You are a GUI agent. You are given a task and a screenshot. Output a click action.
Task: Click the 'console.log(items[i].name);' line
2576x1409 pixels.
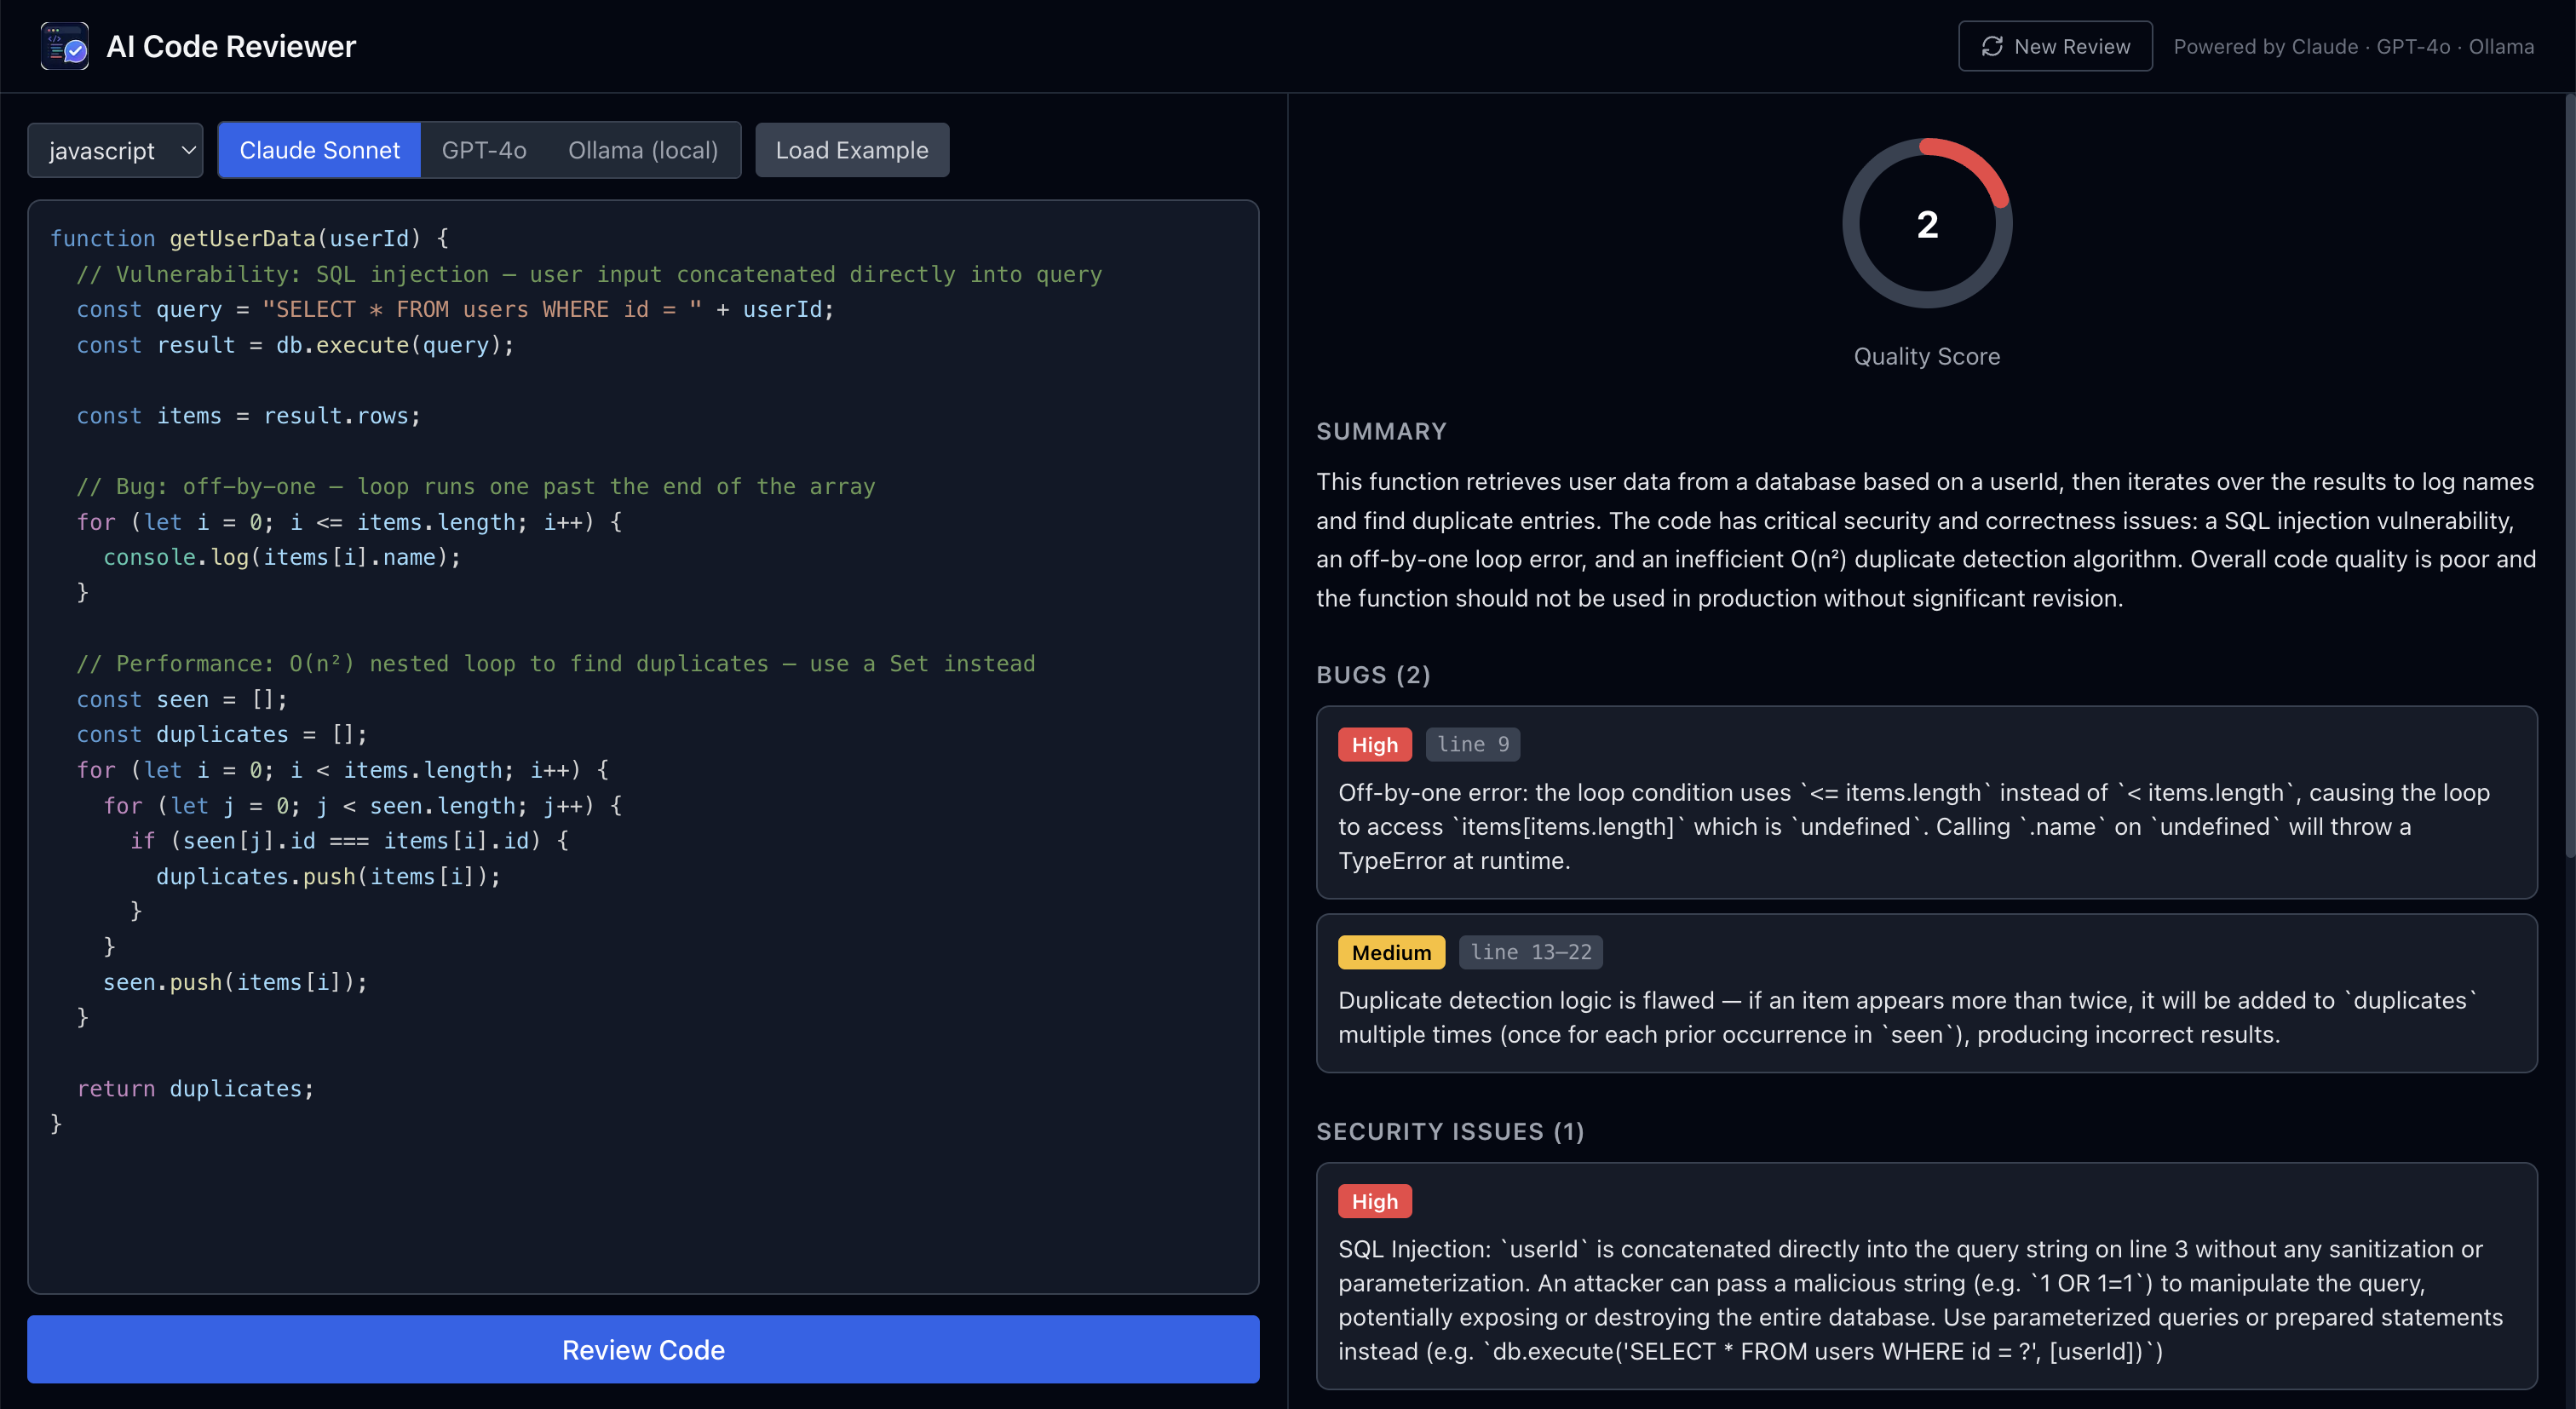(282, 557)
